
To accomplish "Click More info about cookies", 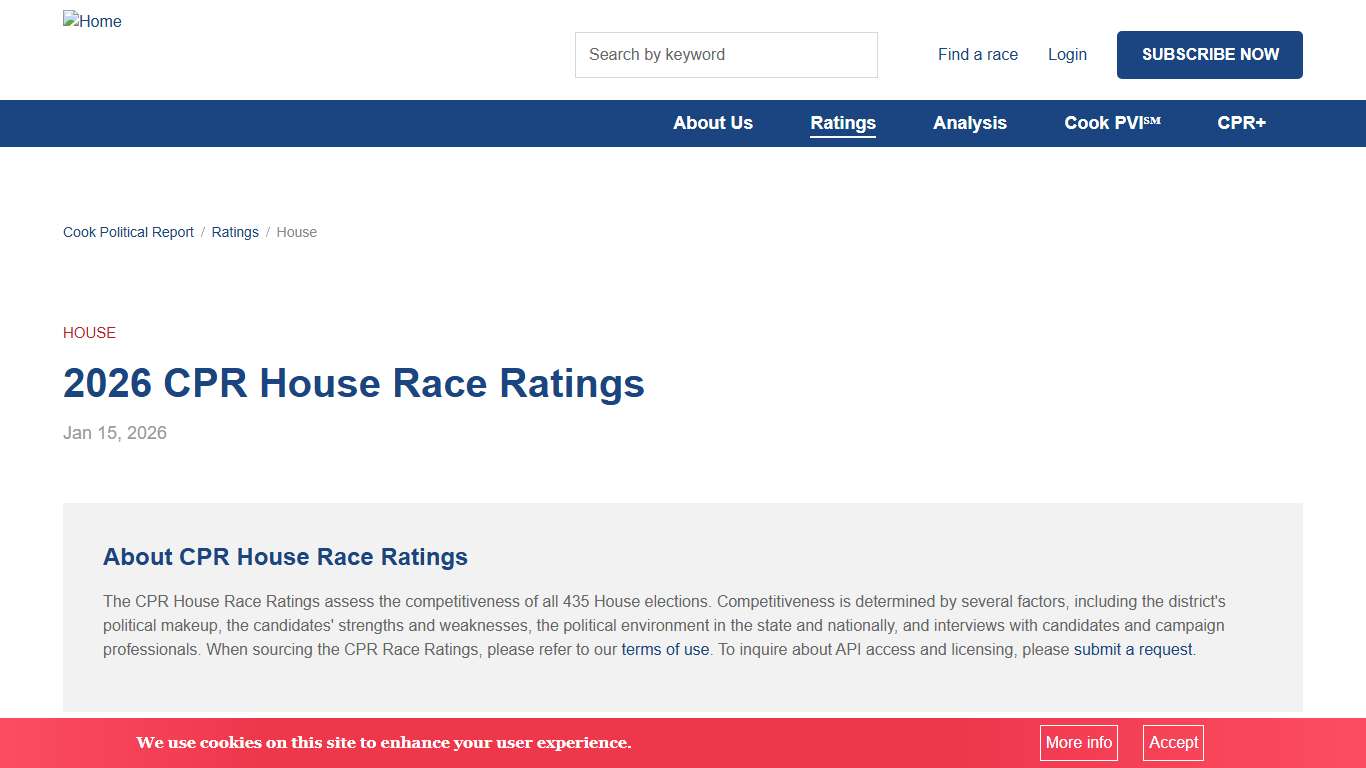I will tap(1078, 742).
